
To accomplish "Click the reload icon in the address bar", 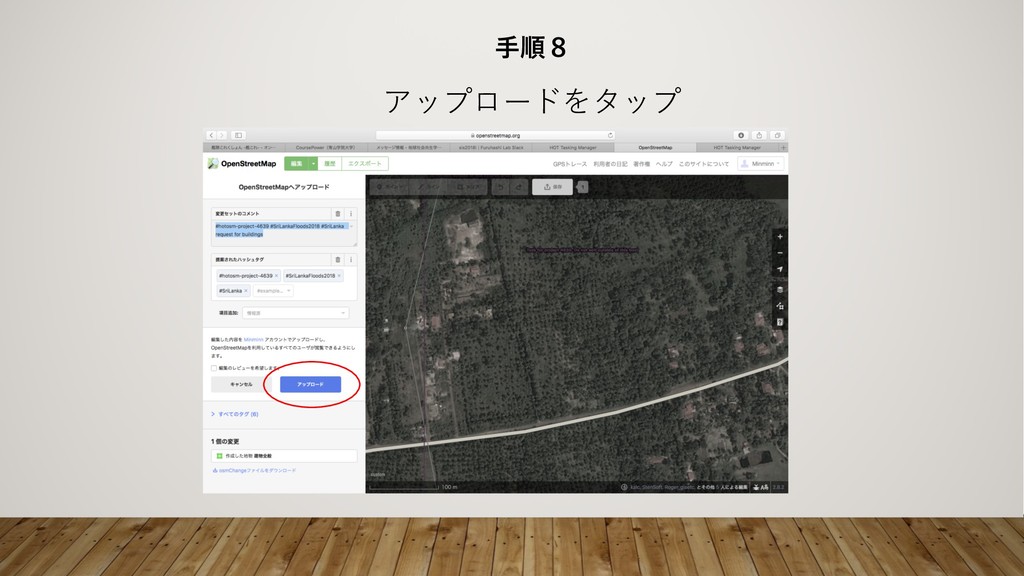I will [x=610, y=135].
